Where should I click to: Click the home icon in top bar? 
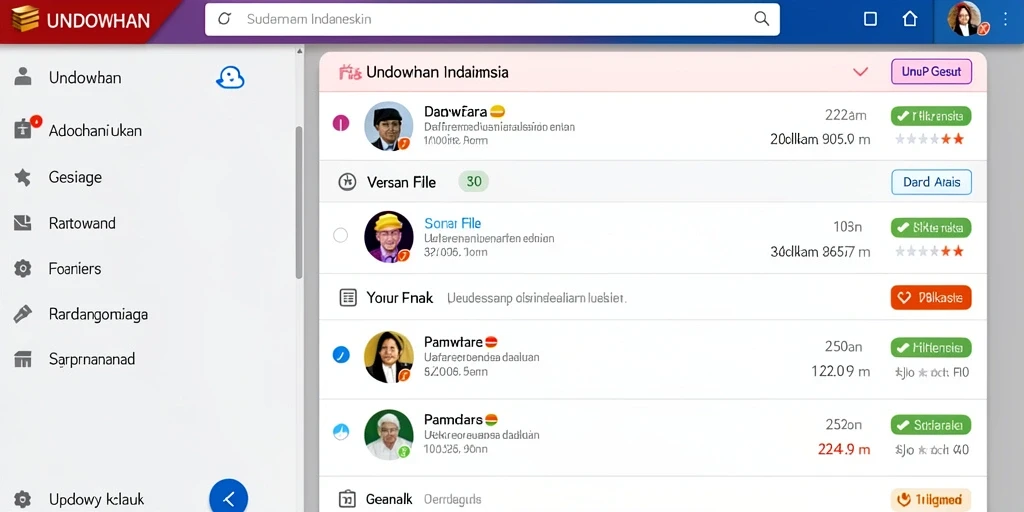(910, 19)
